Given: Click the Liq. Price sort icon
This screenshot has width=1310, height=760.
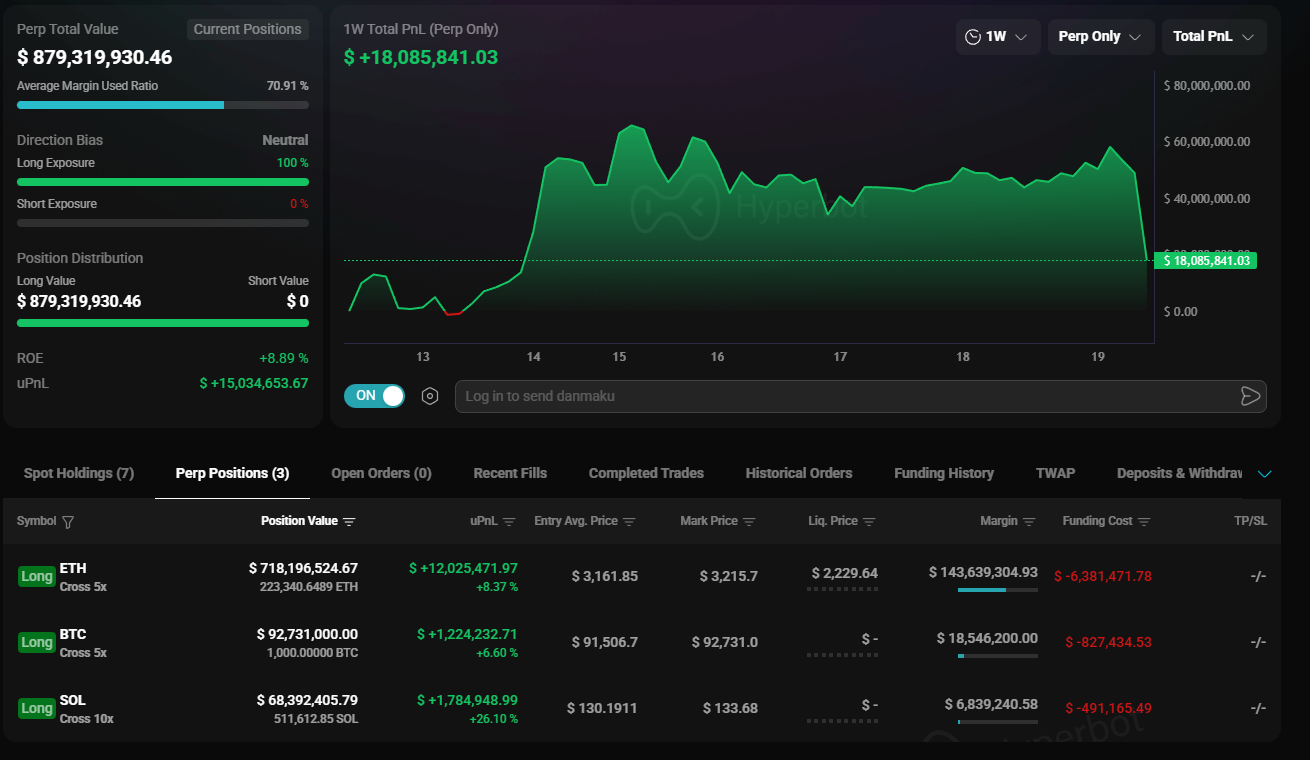Looking at the screenshot, I should pyautogui.click(x=869, y=522).
